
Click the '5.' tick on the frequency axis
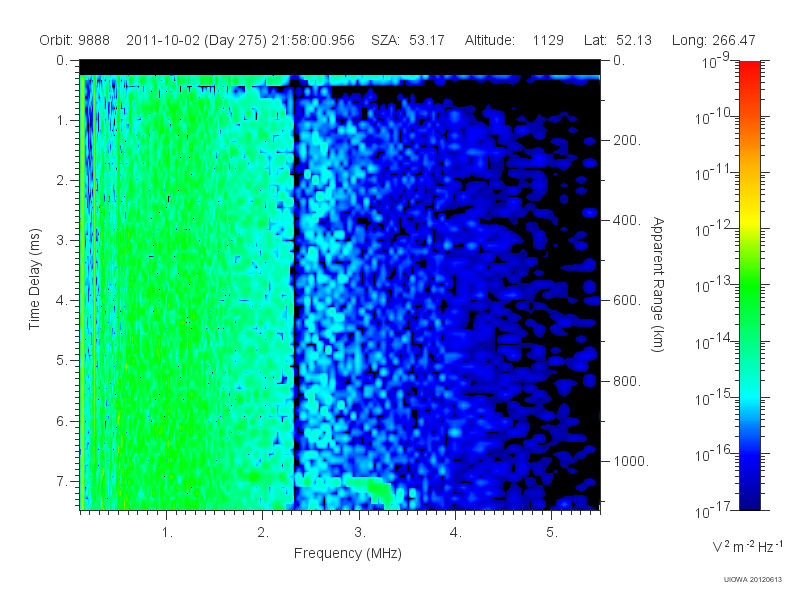(x=552, y=533)
